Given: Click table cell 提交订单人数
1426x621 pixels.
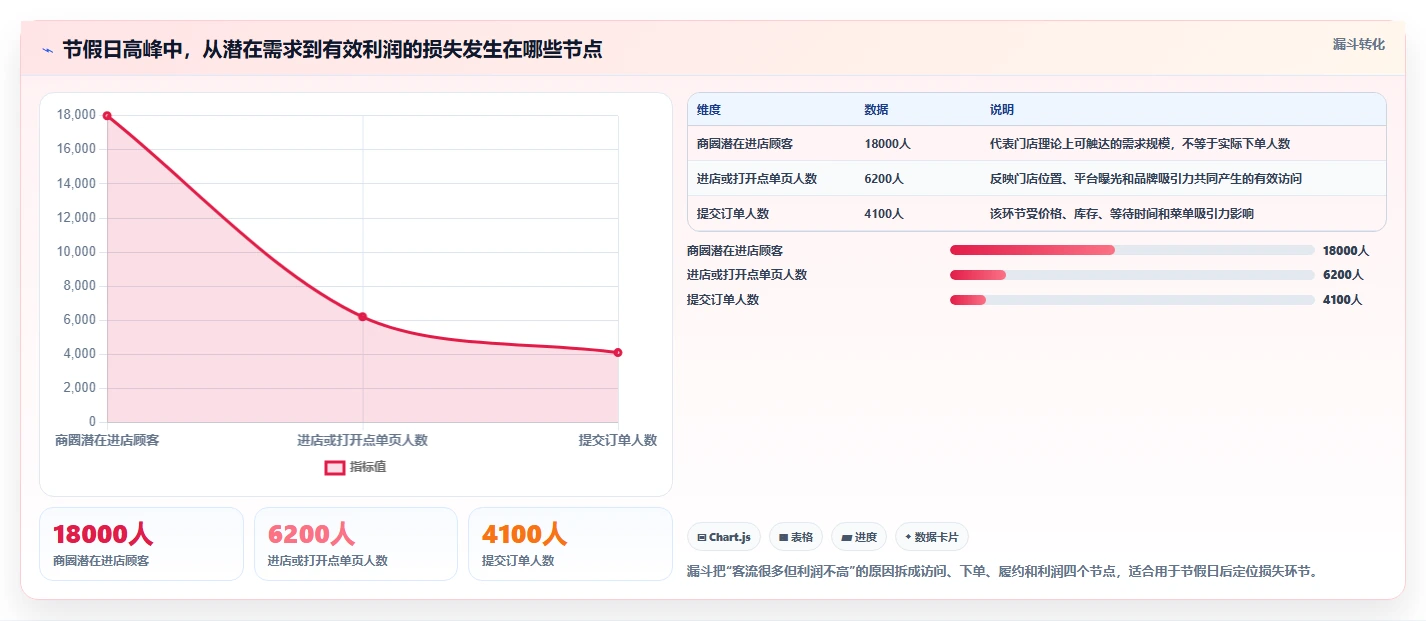Looking at the screenshot, I should click(733, 214).
